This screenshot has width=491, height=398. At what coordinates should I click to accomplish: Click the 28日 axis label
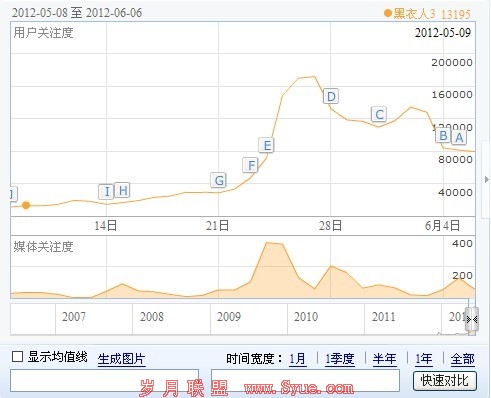pyautogui.click(x=330, y=226)
